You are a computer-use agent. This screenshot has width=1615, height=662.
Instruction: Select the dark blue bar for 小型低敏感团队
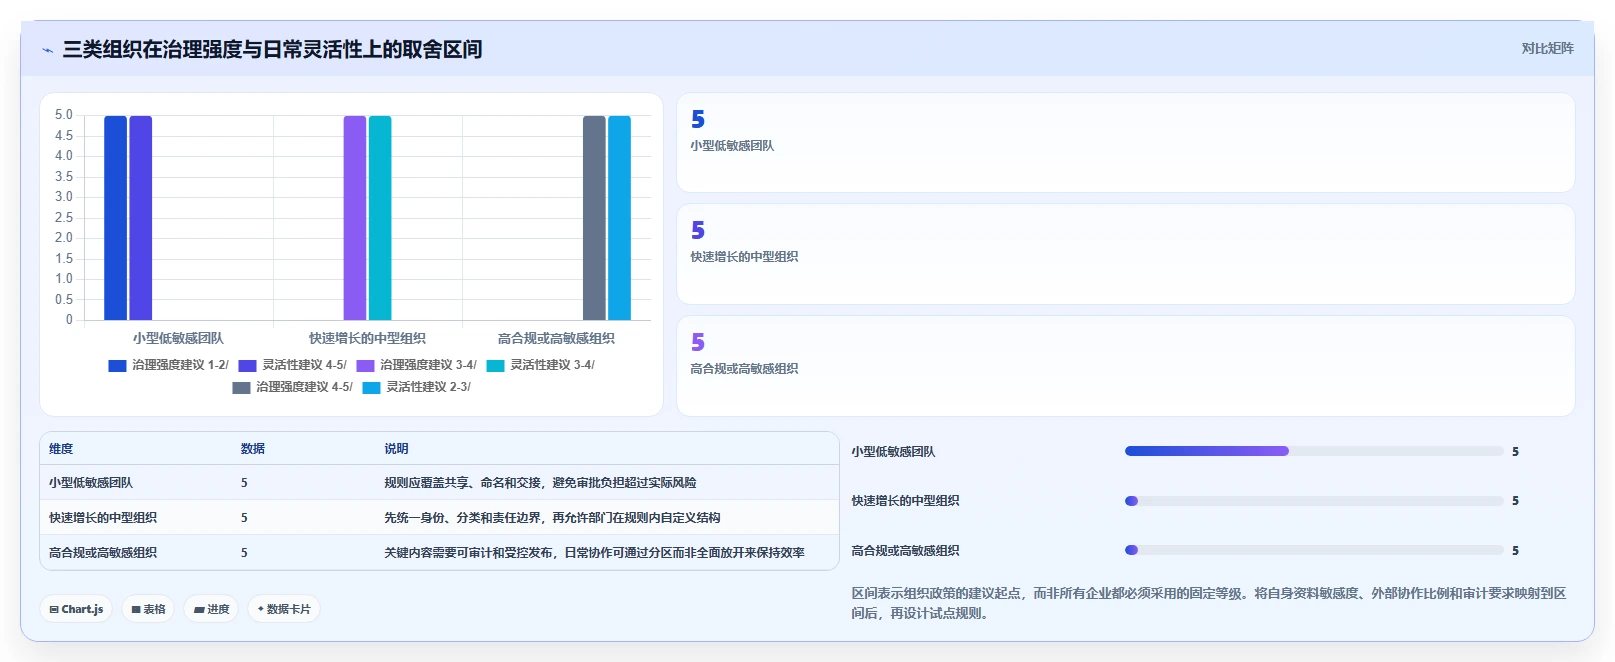(x=116, y=218)
